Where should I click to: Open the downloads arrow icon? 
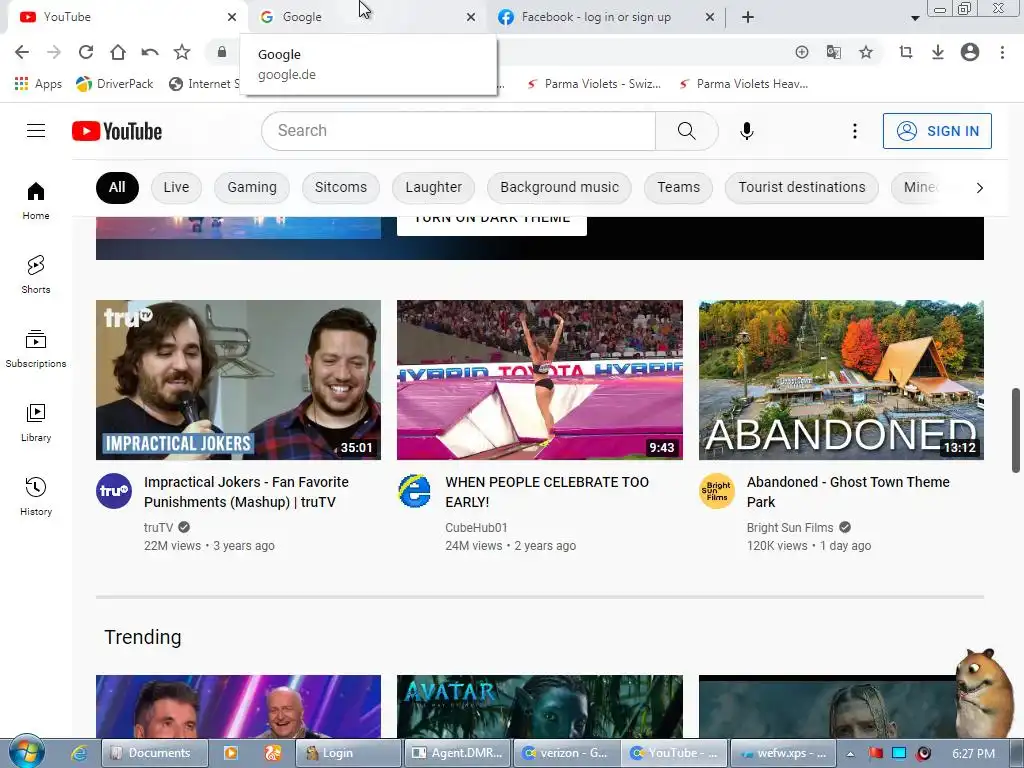[x=937, y=52]
